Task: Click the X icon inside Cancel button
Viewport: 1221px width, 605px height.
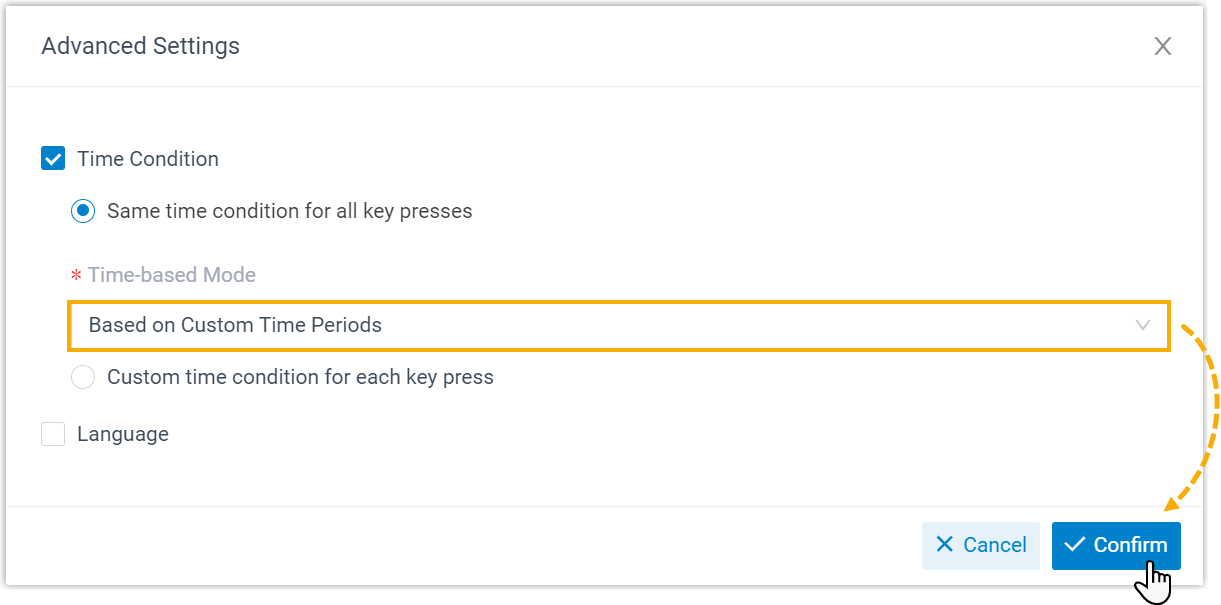Action: click(944, 545)
